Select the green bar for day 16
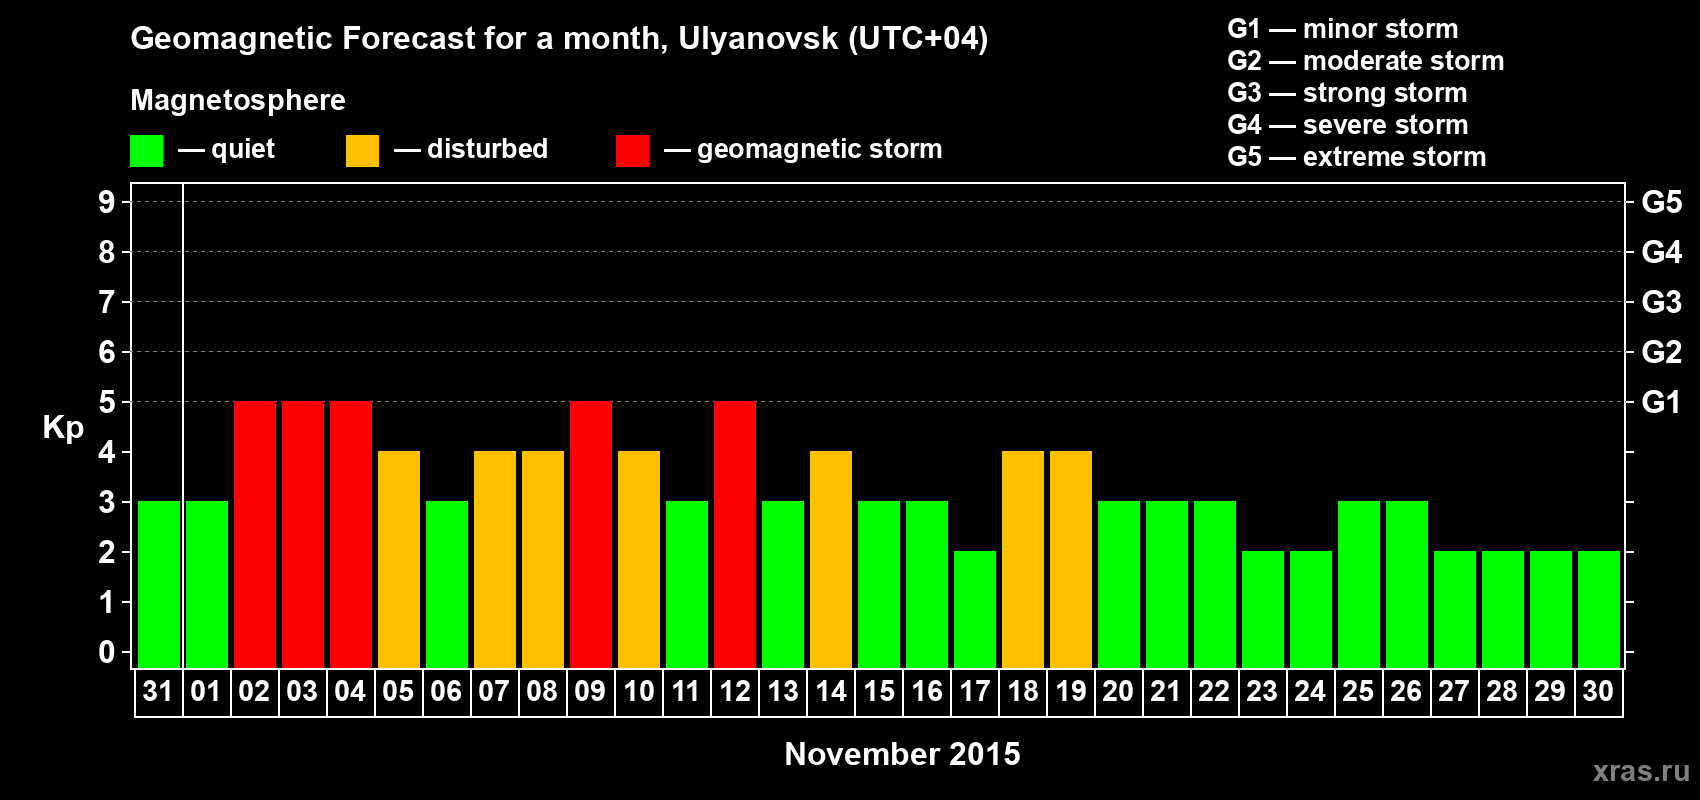The height and width of the screenshot is (800, 1700). coord(927,584)
